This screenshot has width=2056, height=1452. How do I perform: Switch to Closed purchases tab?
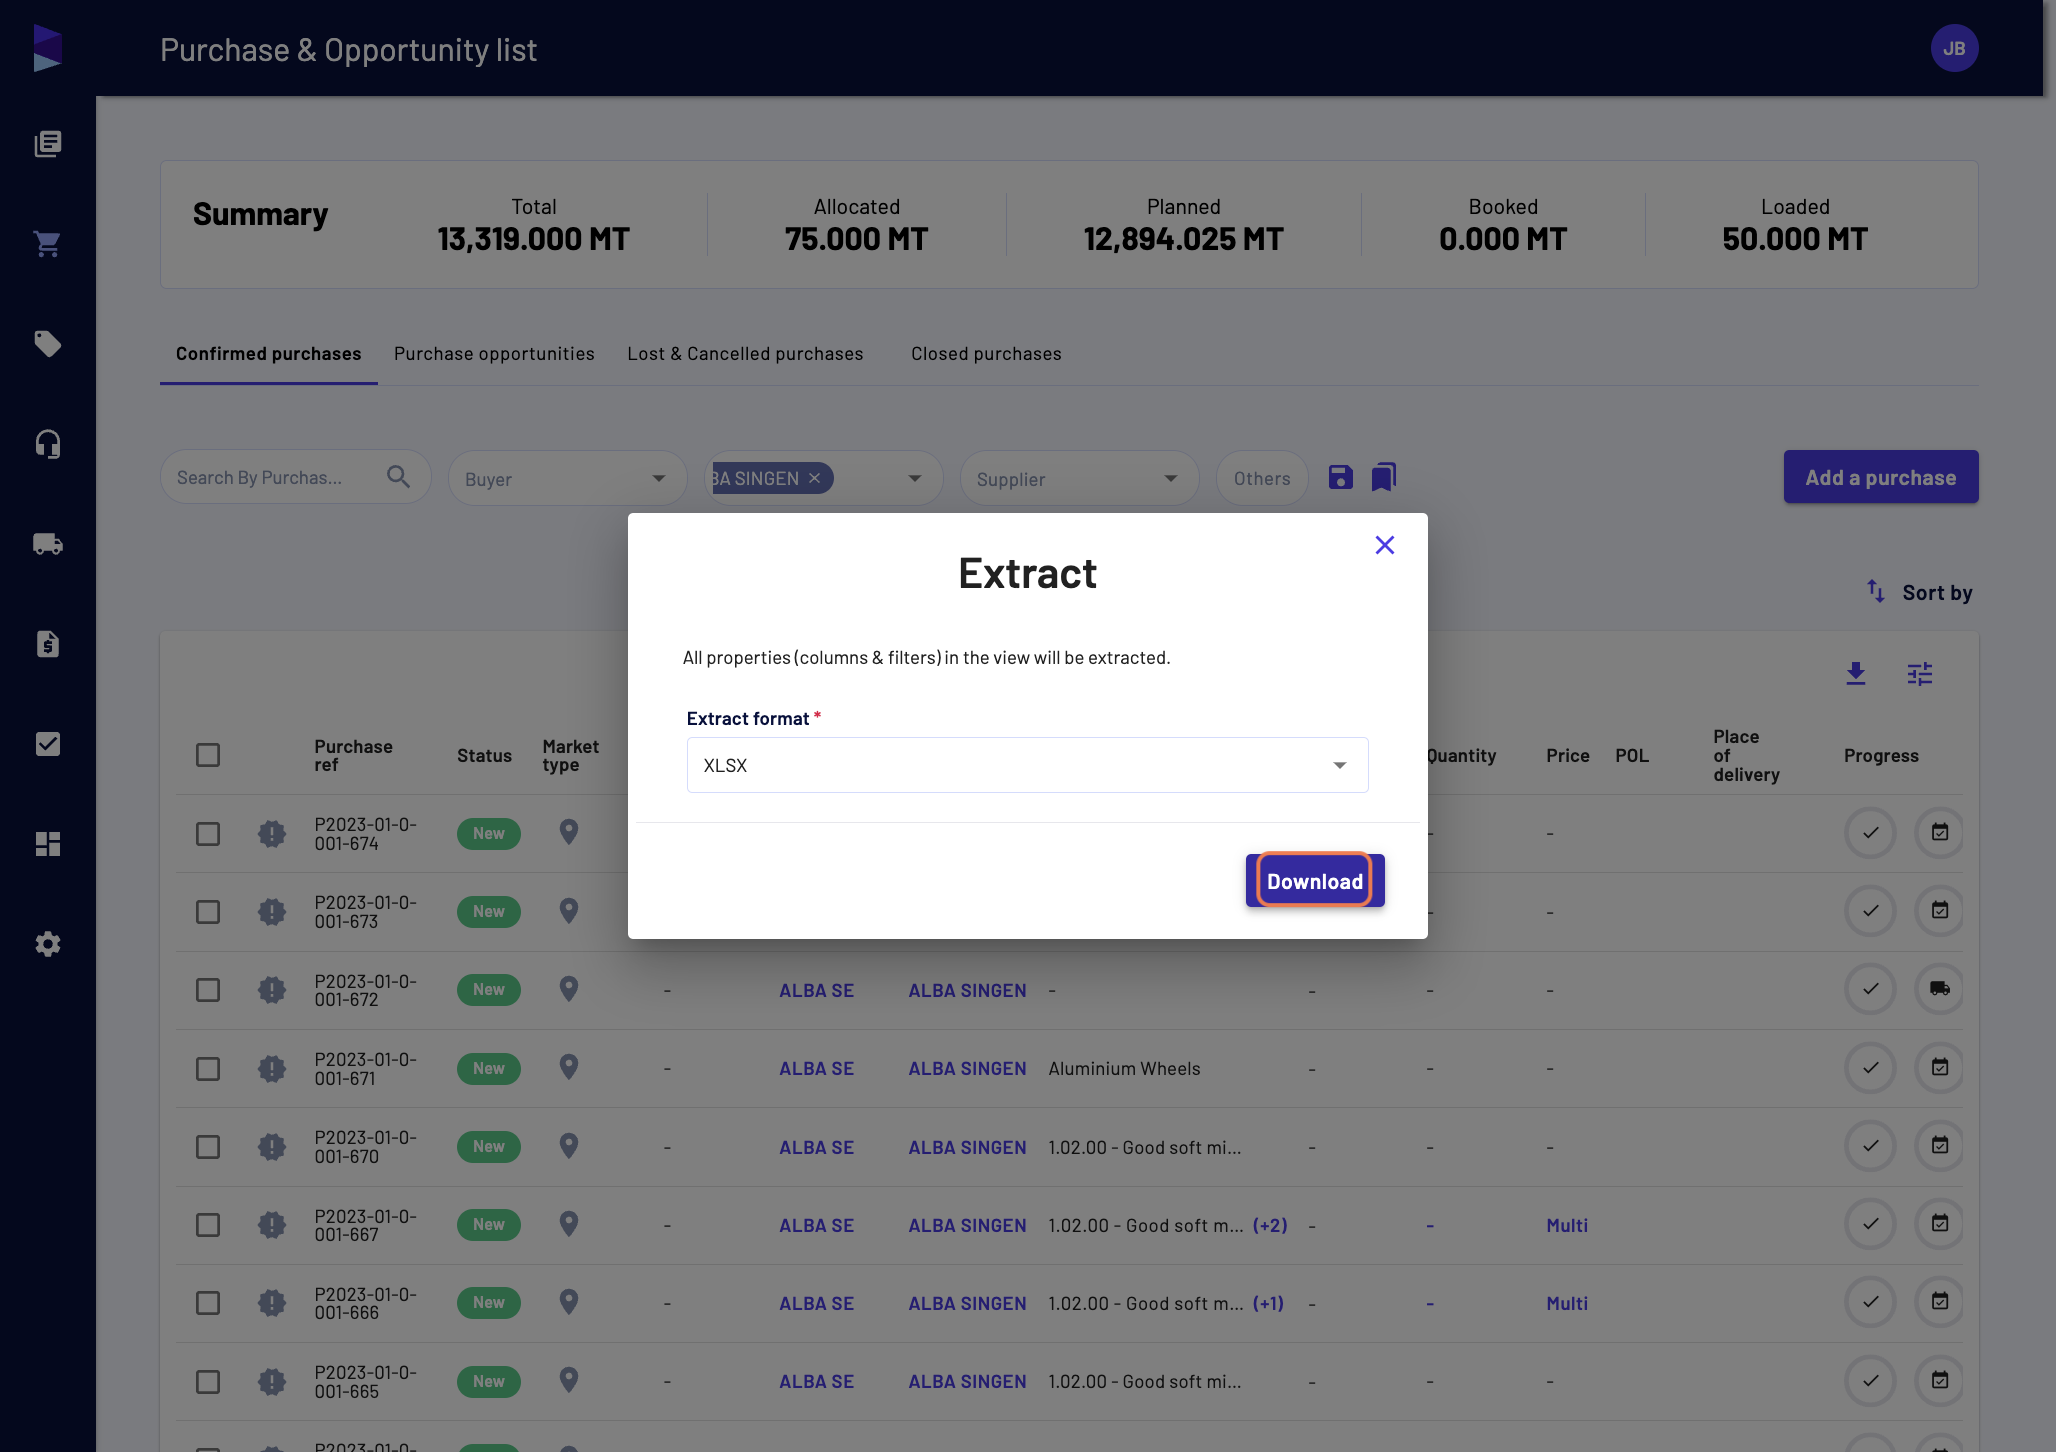986,354
